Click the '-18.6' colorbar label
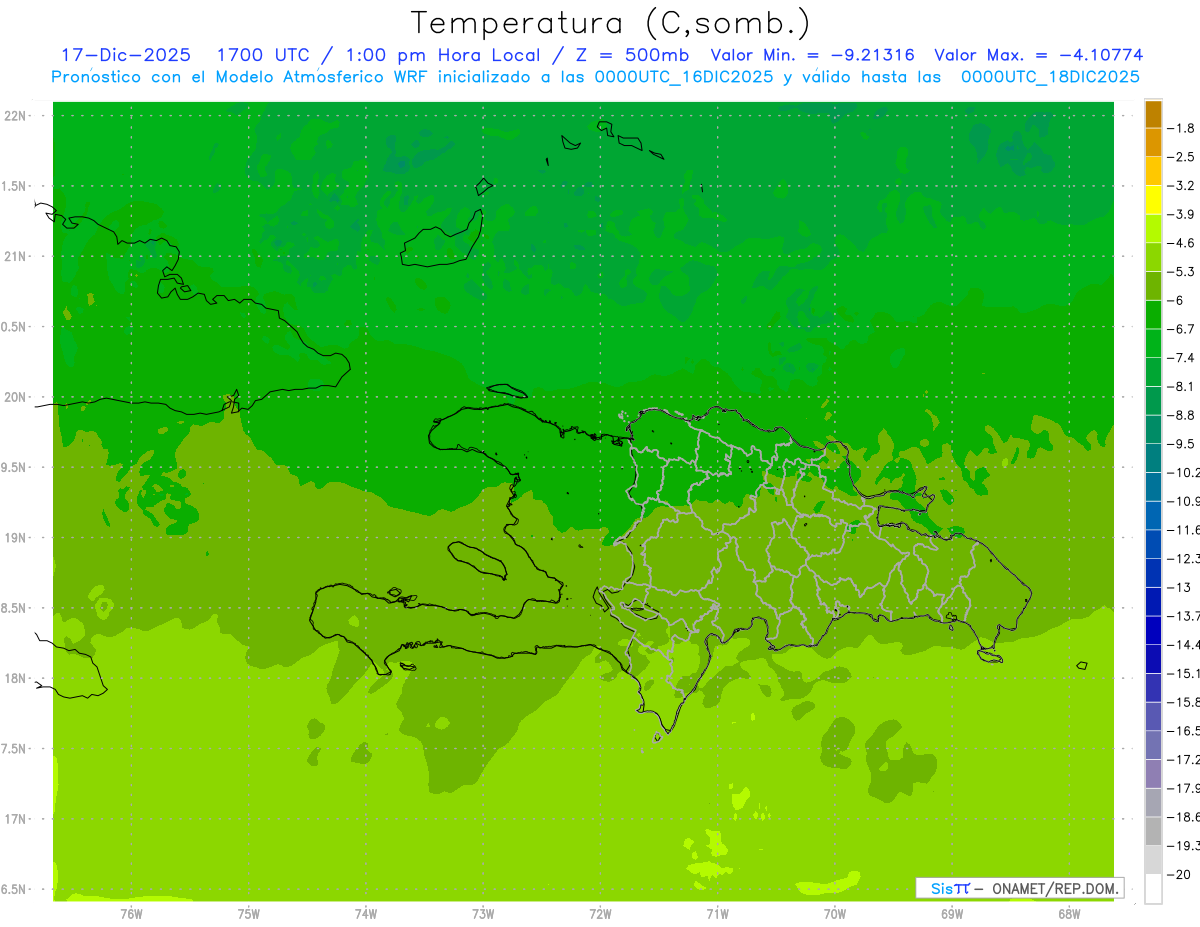 pyautogui.click(x=1184, y=817)
